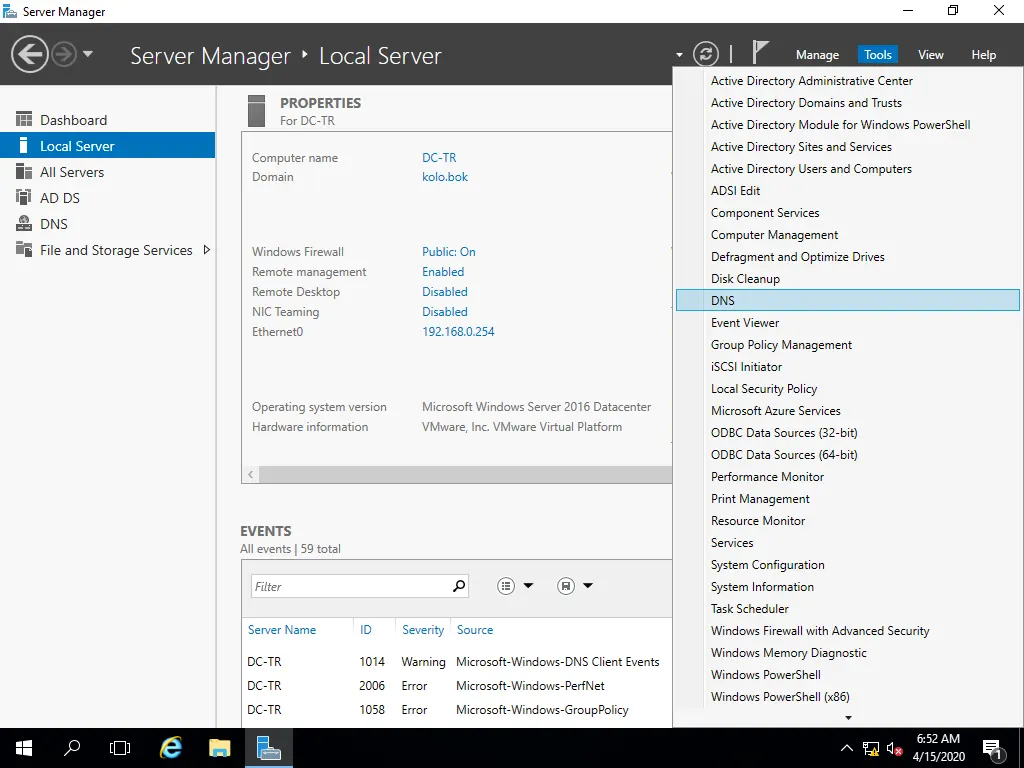Sort events by Severity column
1024x768 pixels.
pos(423,630)
